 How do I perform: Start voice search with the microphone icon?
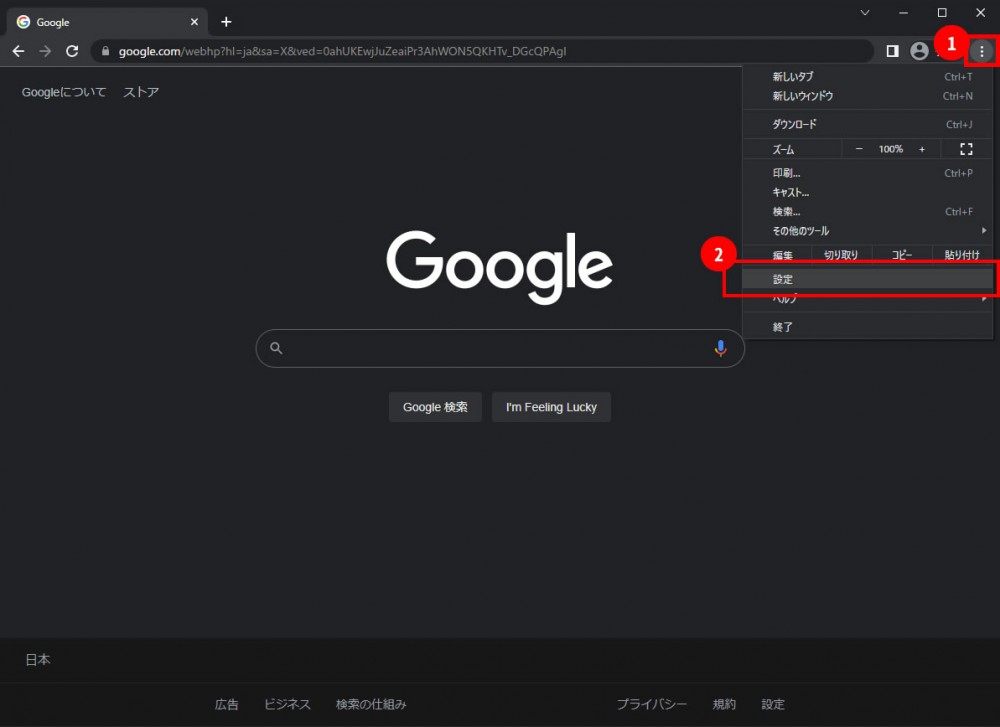point(720,348)
